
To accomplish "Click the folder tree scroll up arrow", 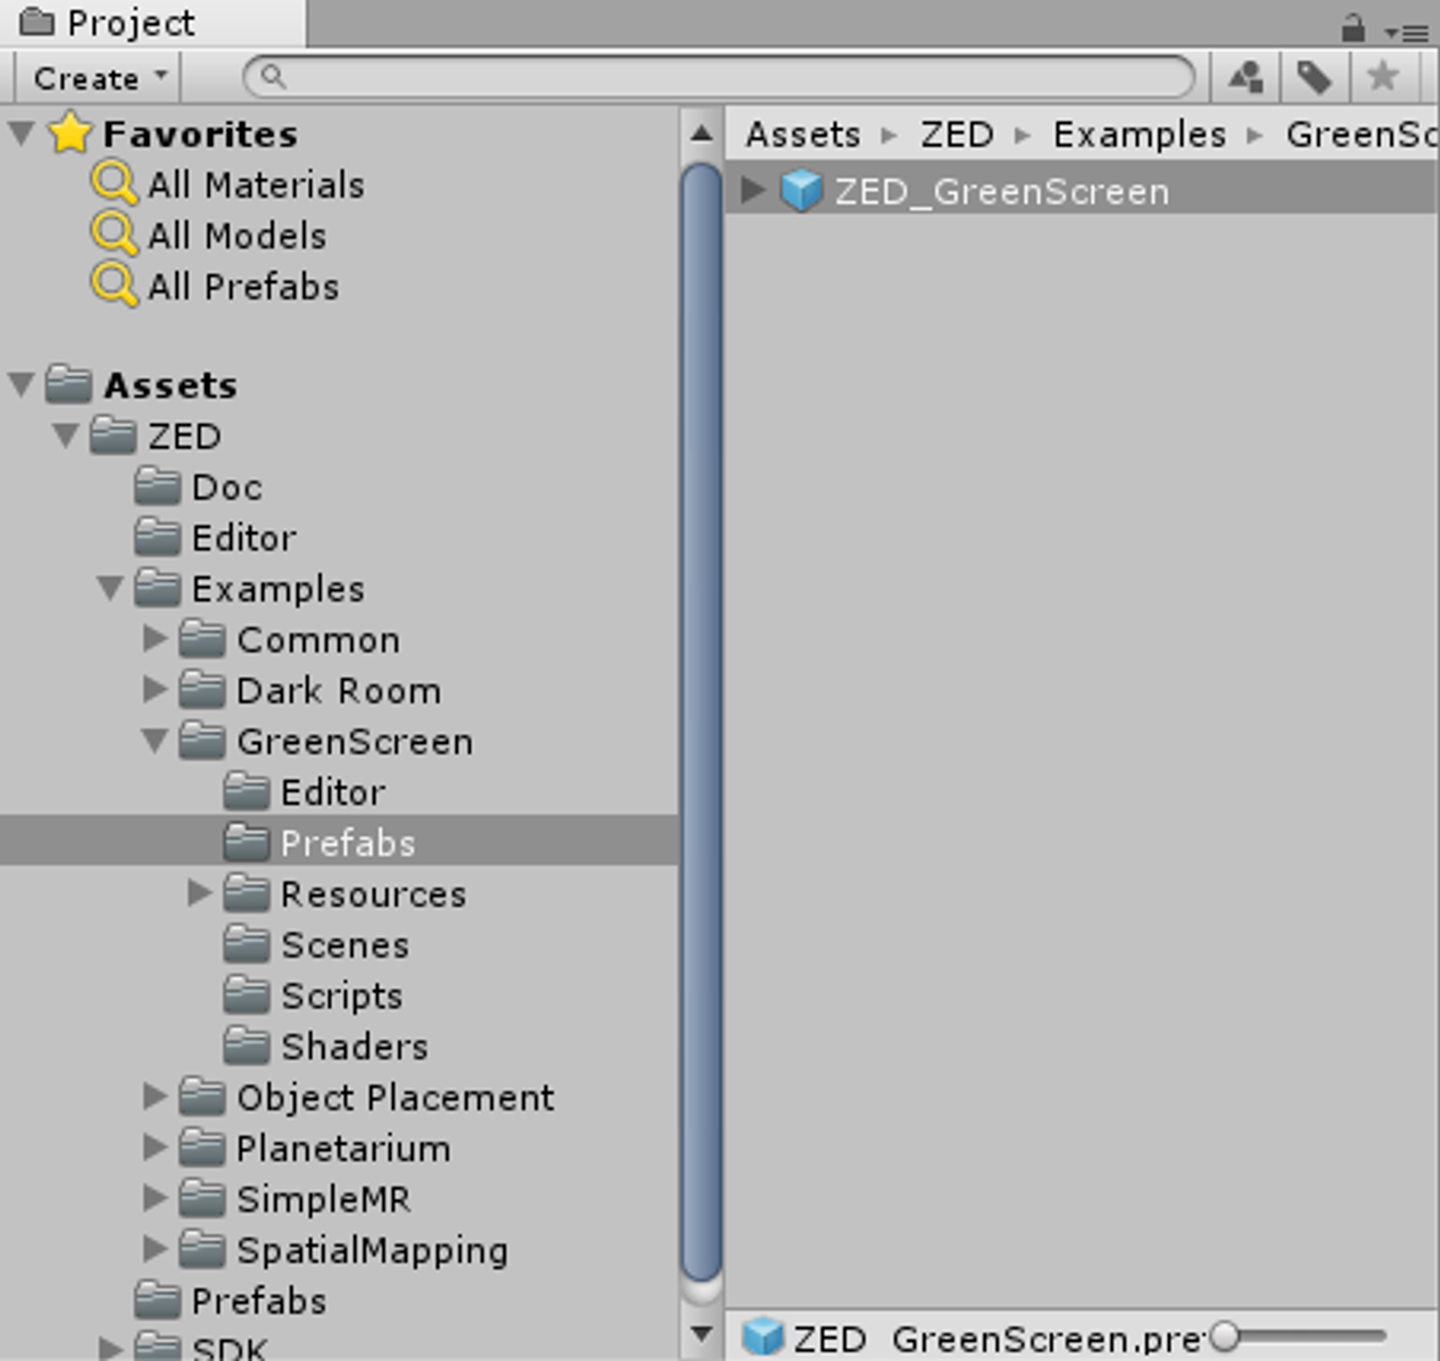I will coord(702,134).
